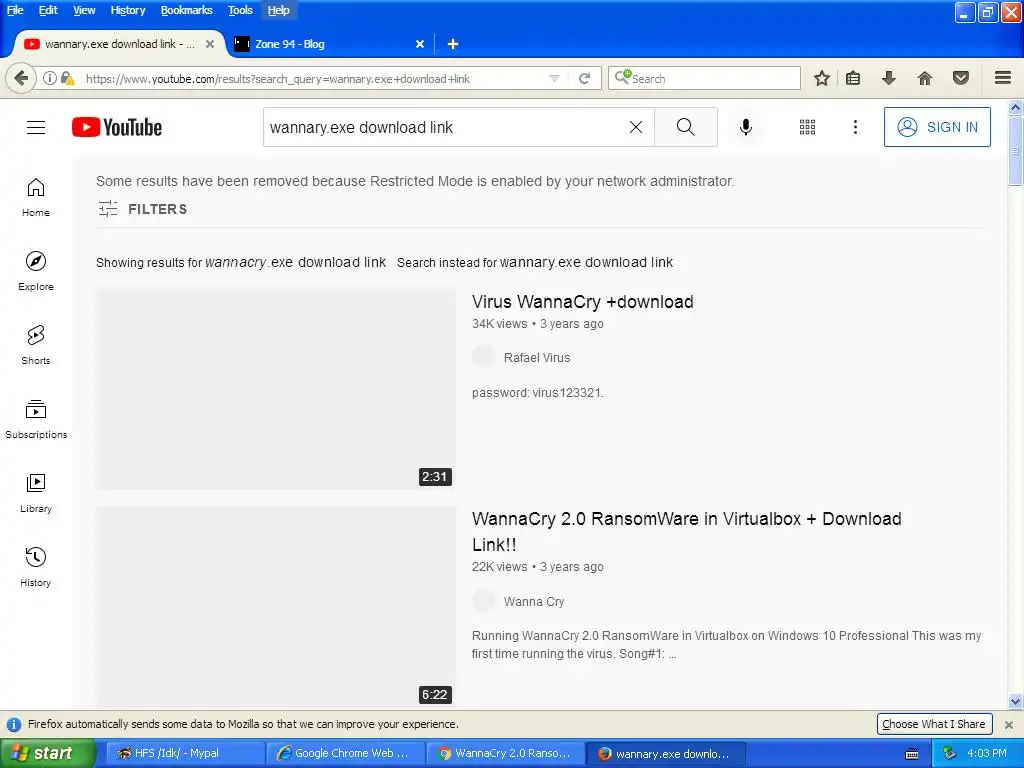Image resolution: width=1024 pixels, height=768 pixels.
Task: Open the History menu in menu bar
Action: [x=127, y=10]
